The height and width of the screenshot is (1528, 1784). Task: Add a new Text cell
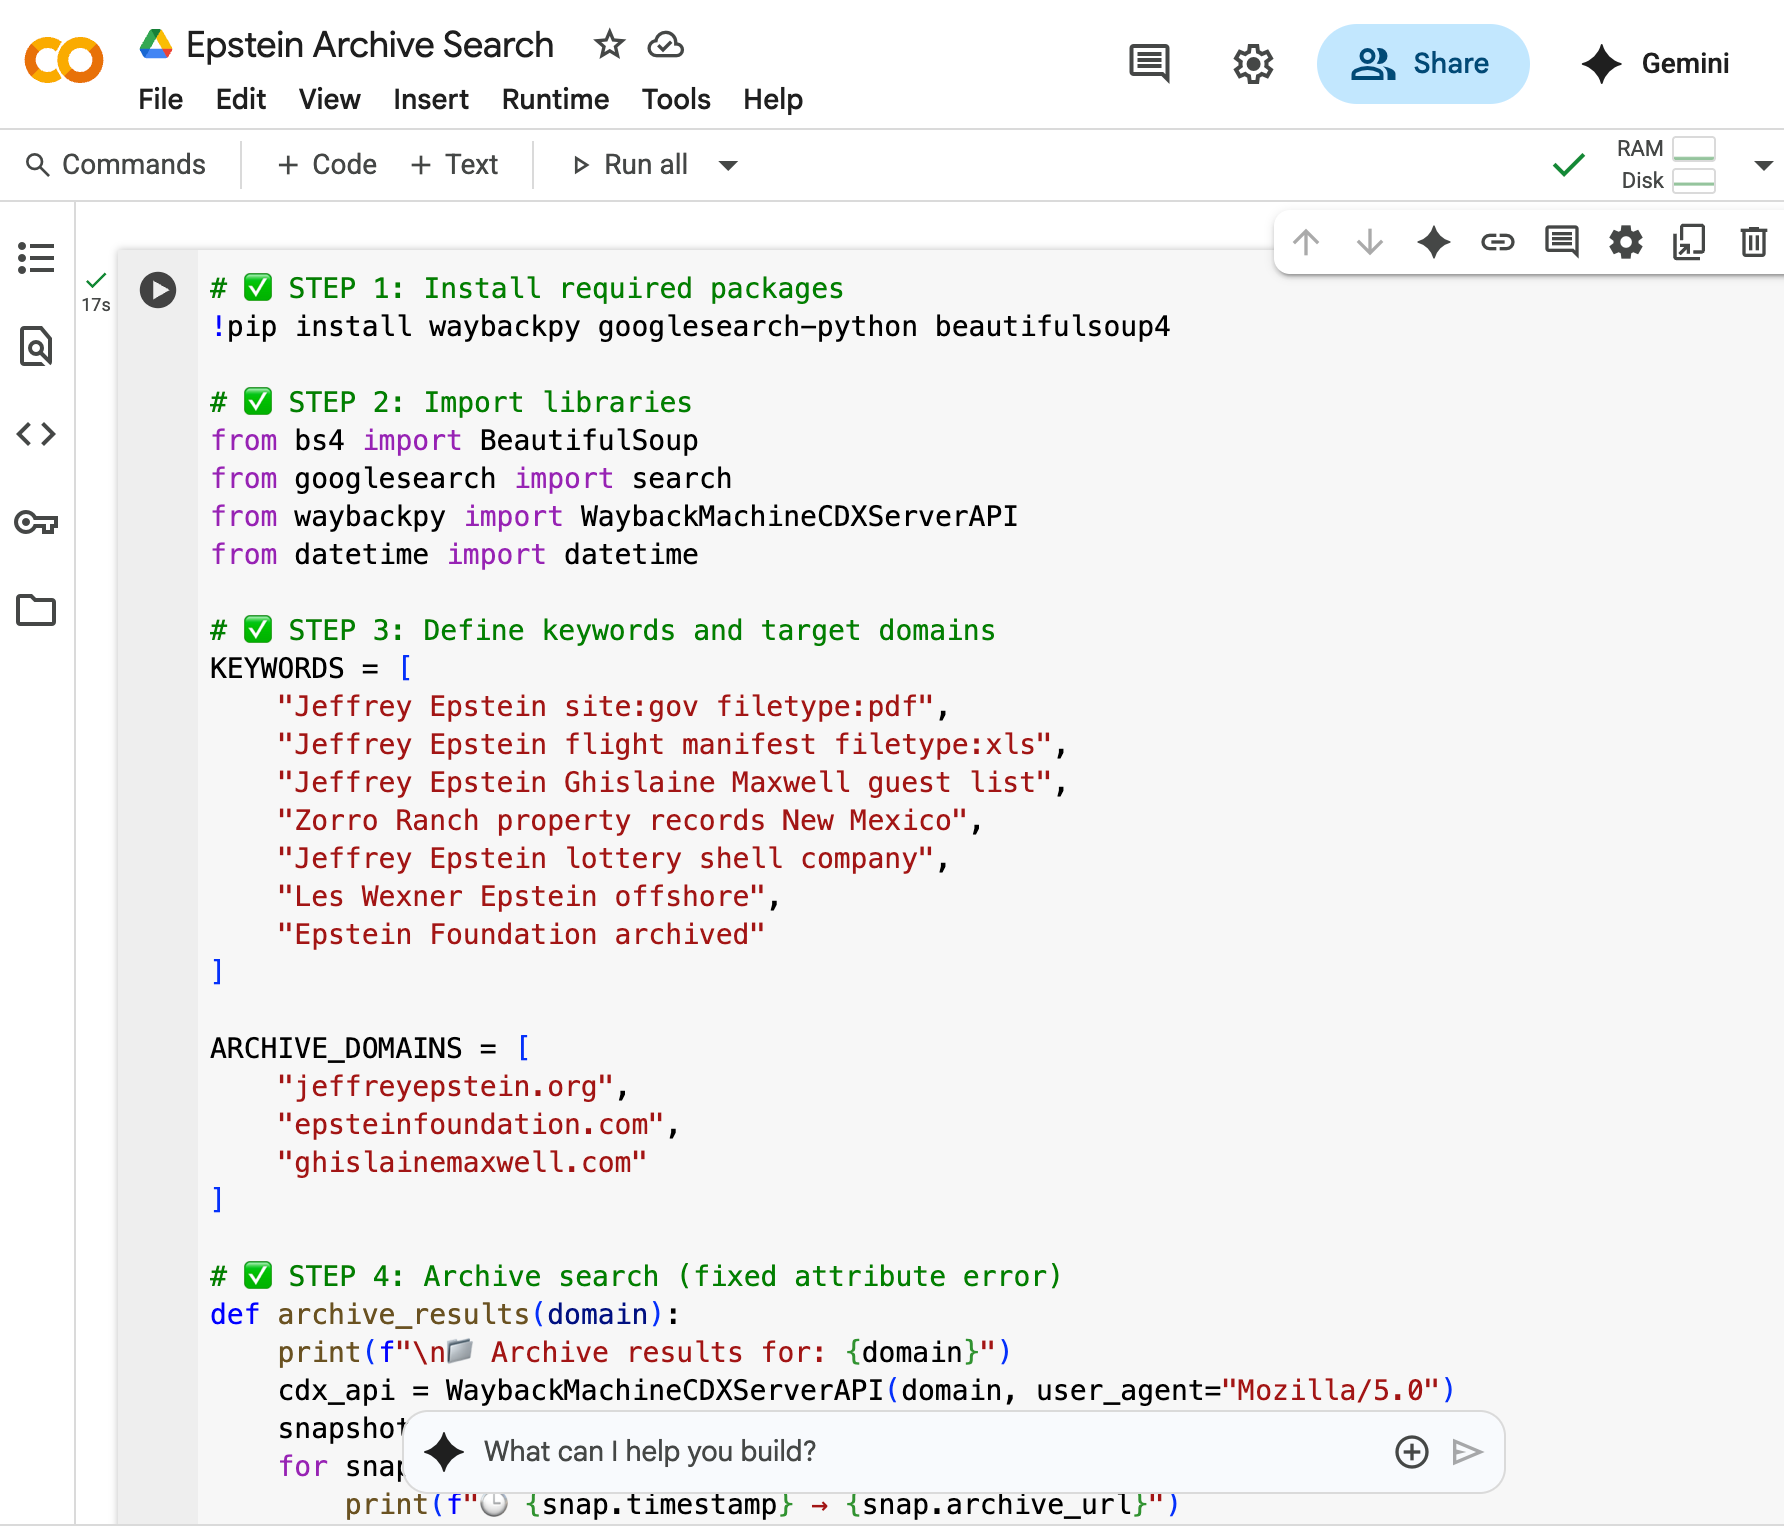tap(454, 164)
